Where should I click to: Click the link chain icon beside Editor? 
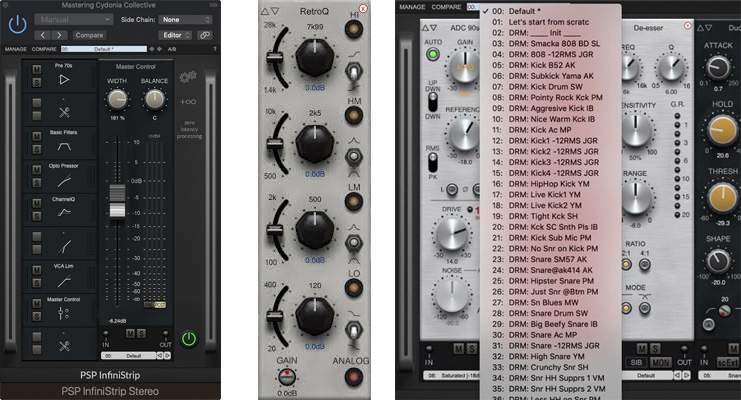(204, 35)
